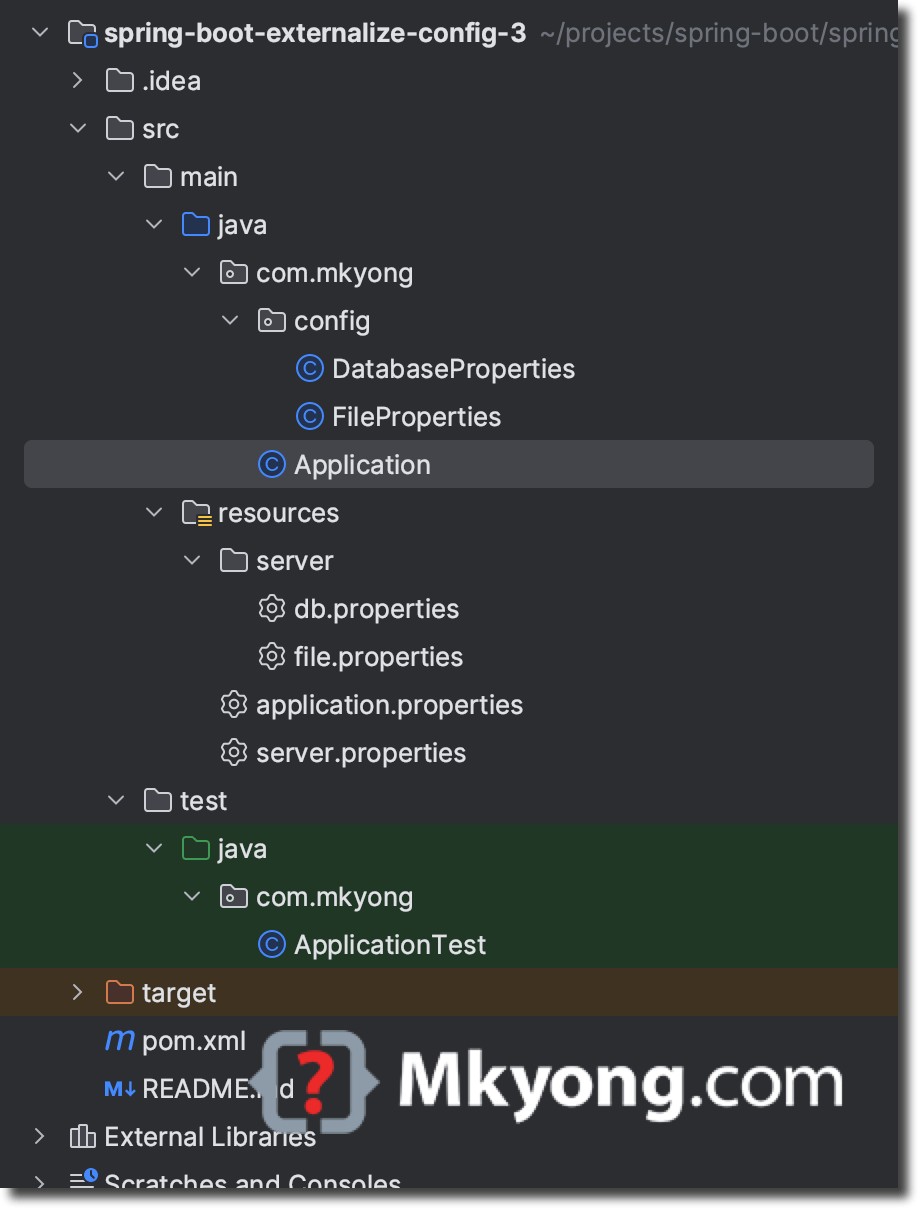Expand the .idea folder
The width and height of the screenshot is (918, 1208).
pyautogui.click(x=77, y=80)
